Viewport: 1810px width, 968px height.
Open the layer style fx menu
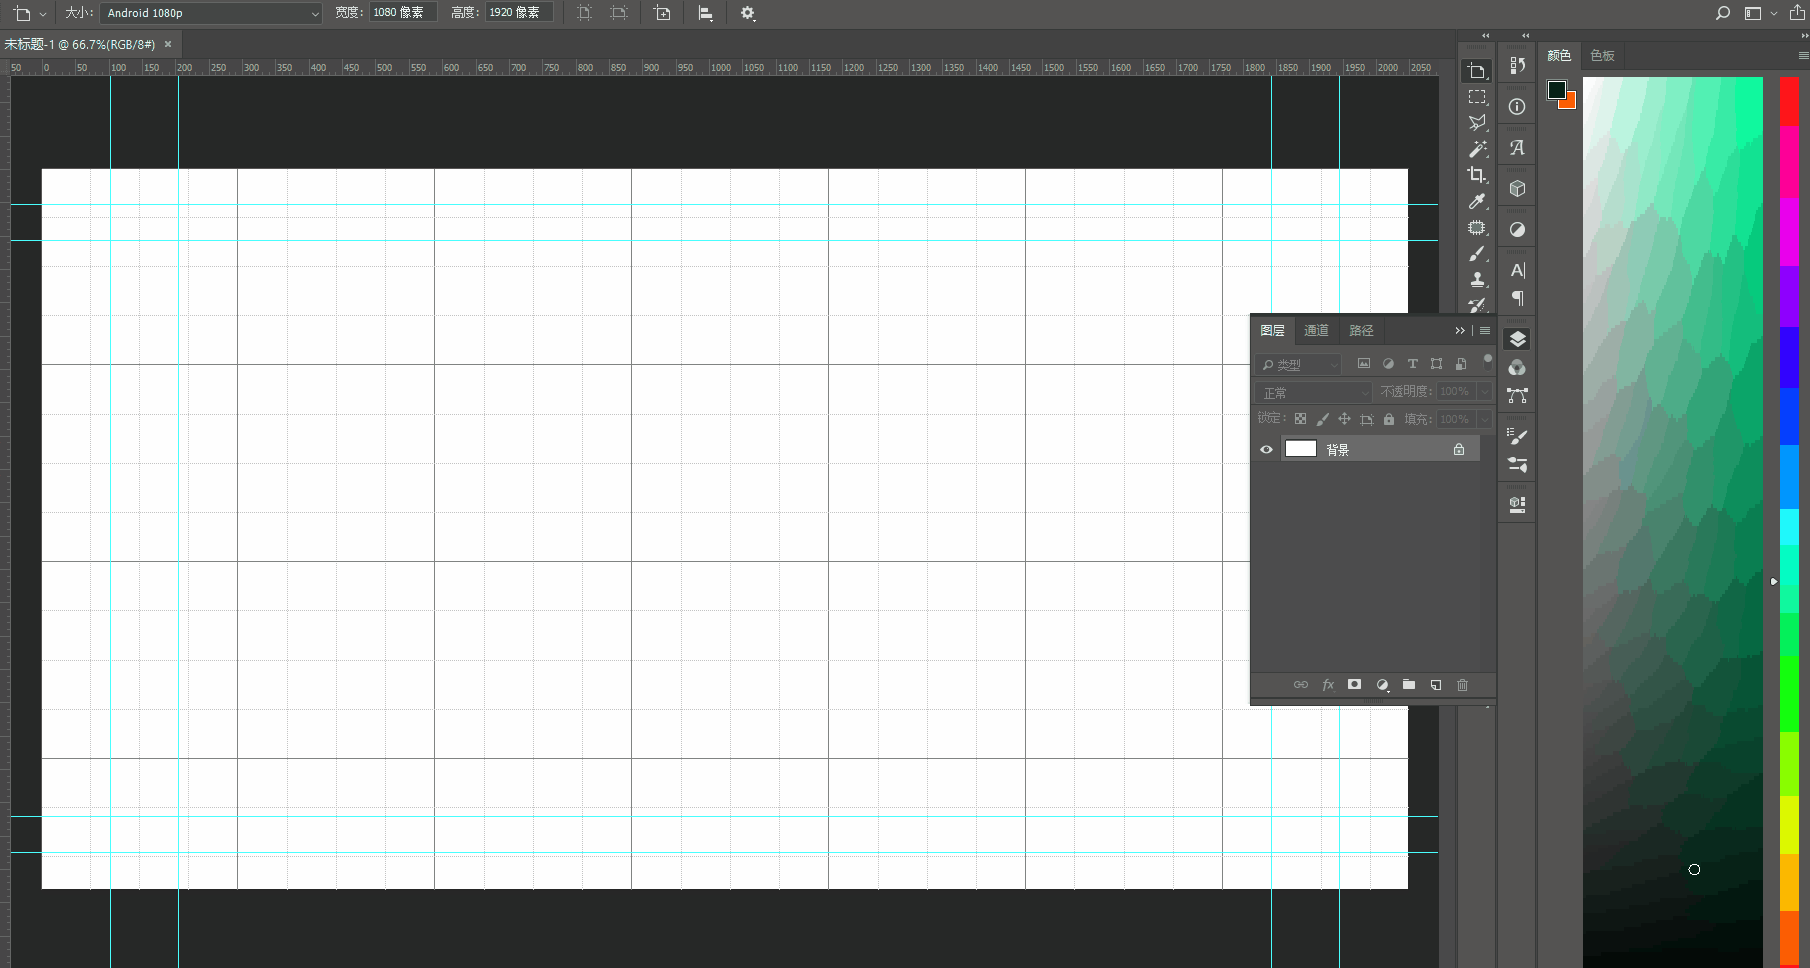[1328, 685]
